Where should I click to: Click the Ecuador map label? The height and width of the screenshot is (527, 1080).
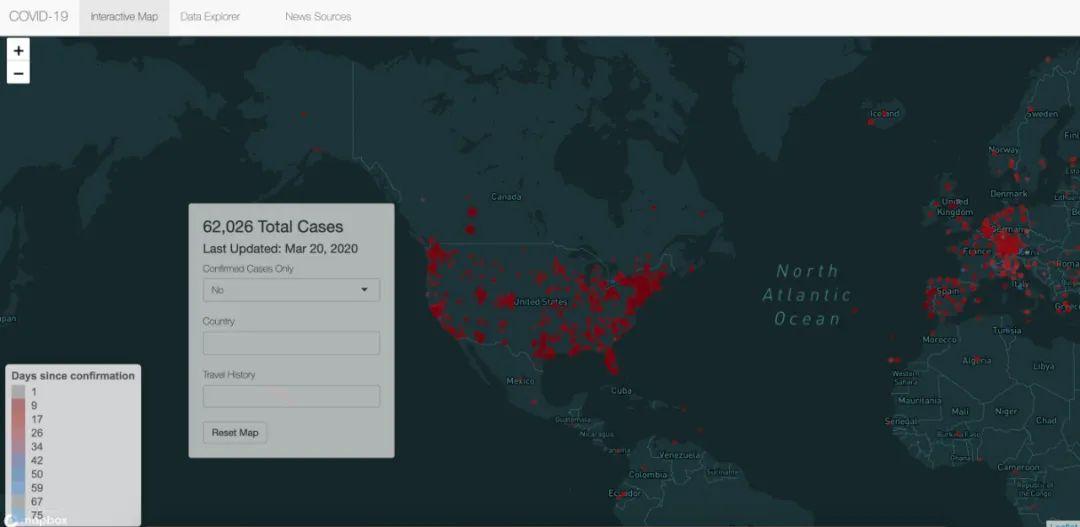point(625,493)
